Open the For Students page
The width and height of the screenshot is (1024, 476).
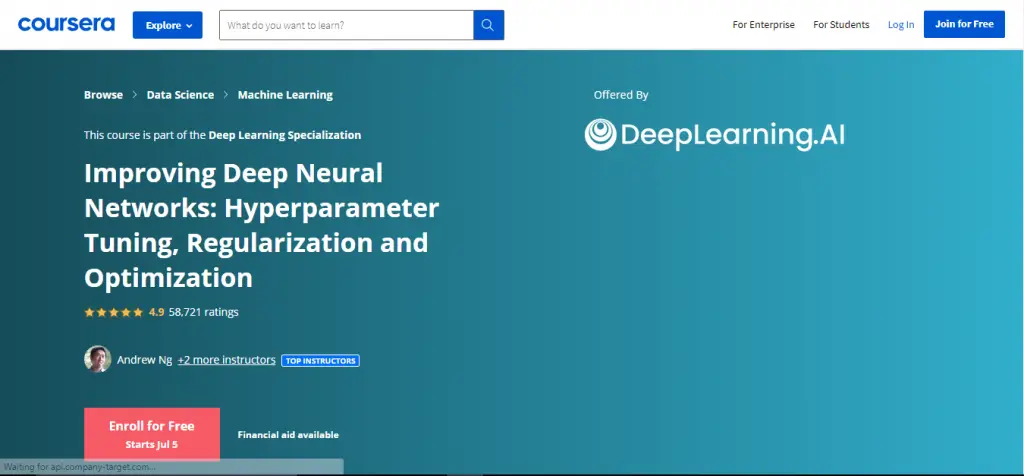pos(841,25)
